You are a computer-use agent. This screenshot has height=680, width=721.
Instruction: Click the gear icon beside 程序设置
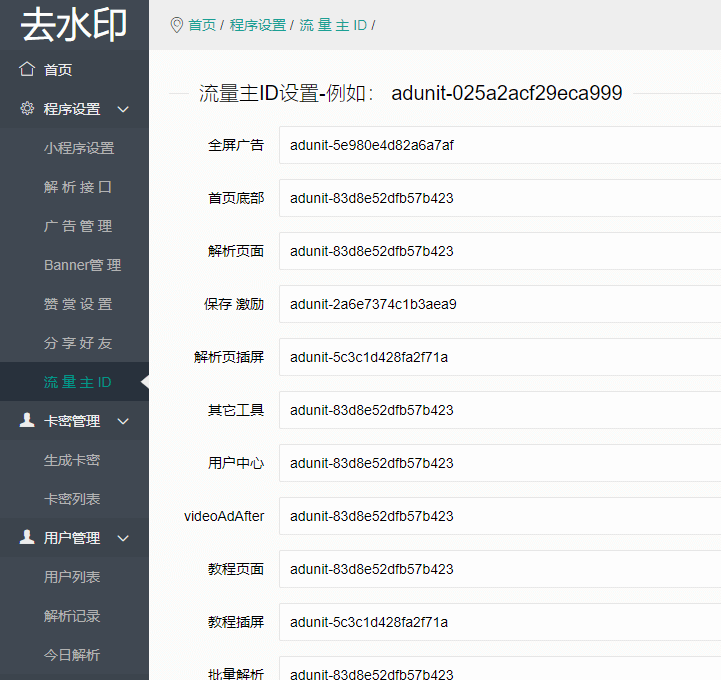tap(27, 109)
